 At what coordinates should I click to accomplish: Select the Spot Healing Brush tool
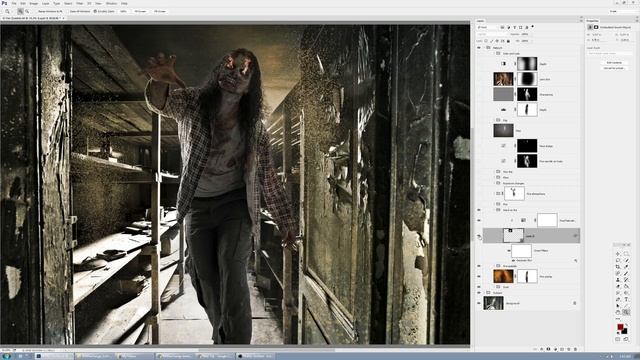(x=618, y=273)
